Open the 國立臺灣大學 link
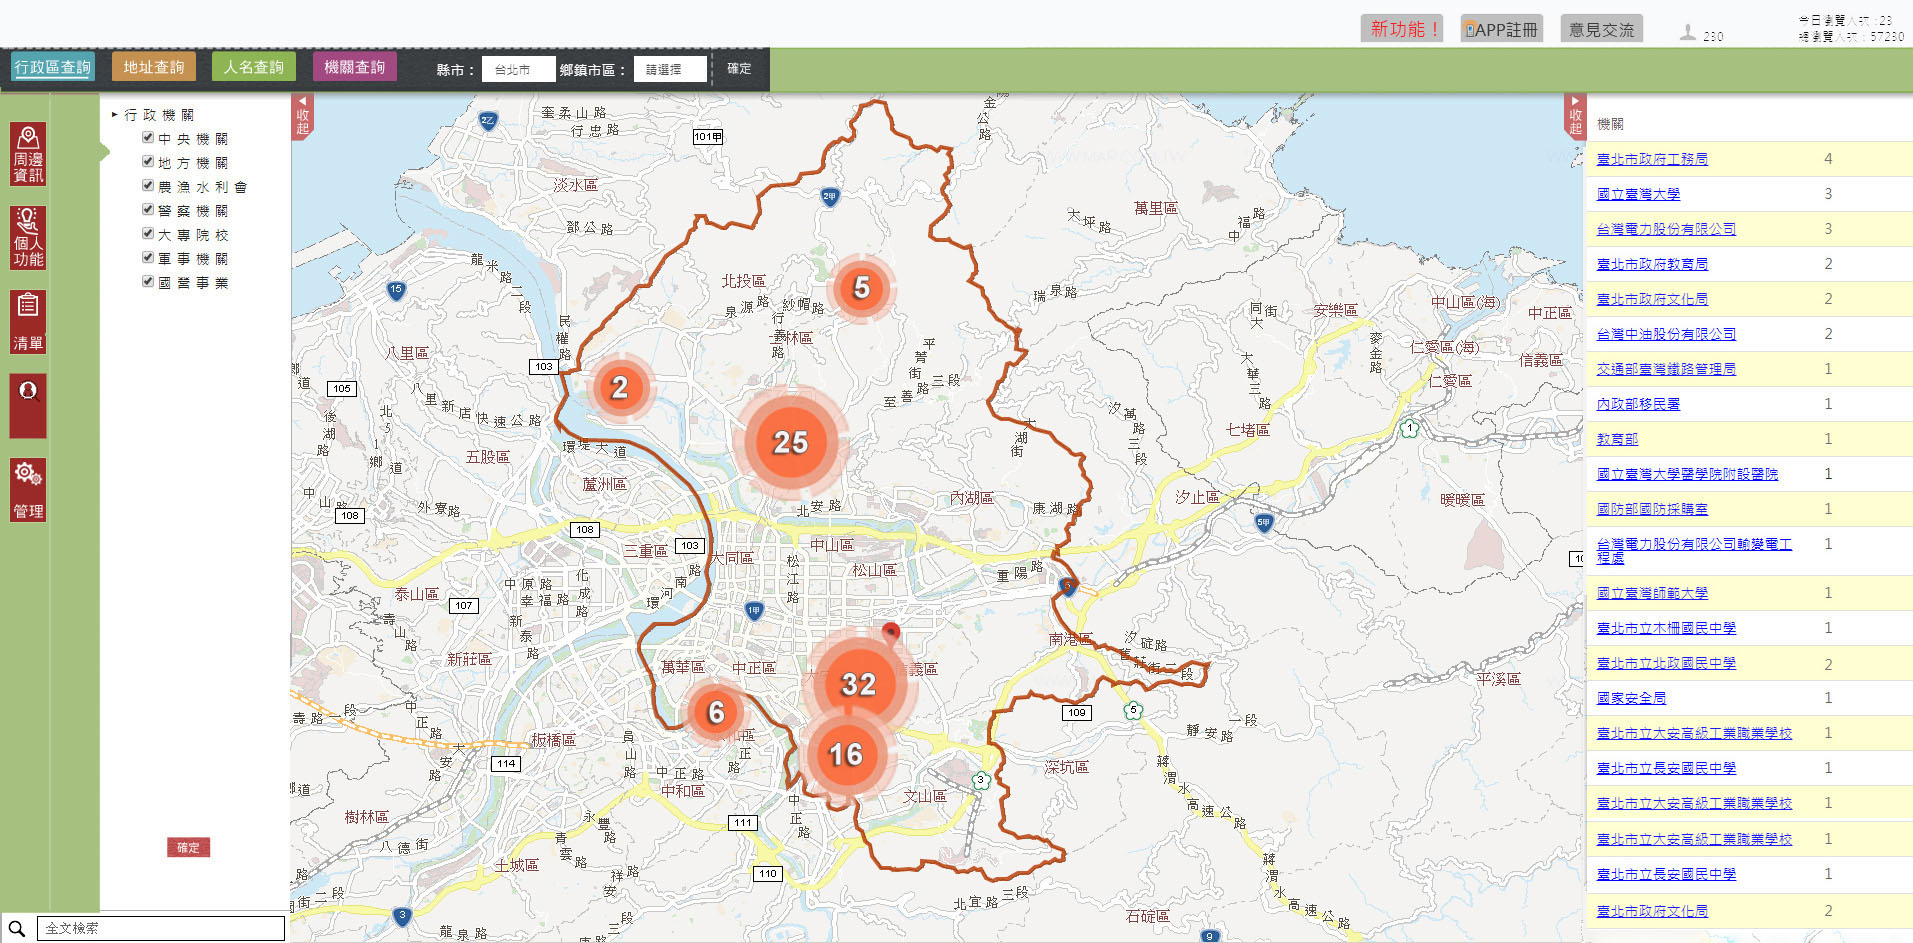The width and height of the screenshot is (1913, 943). coord(1637,194)
